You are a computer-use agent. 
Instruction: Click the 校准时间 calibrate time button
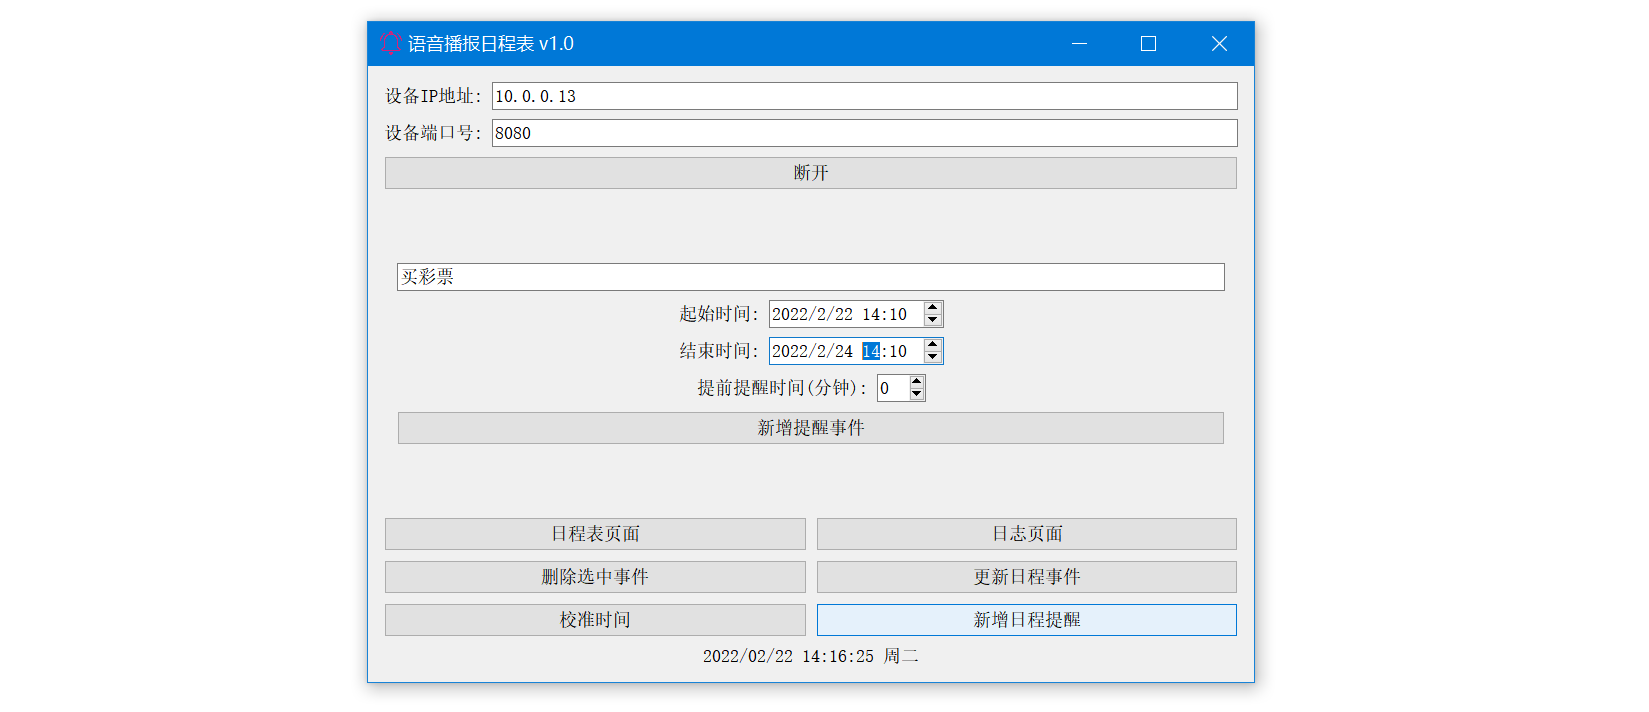tap(595, 620)
